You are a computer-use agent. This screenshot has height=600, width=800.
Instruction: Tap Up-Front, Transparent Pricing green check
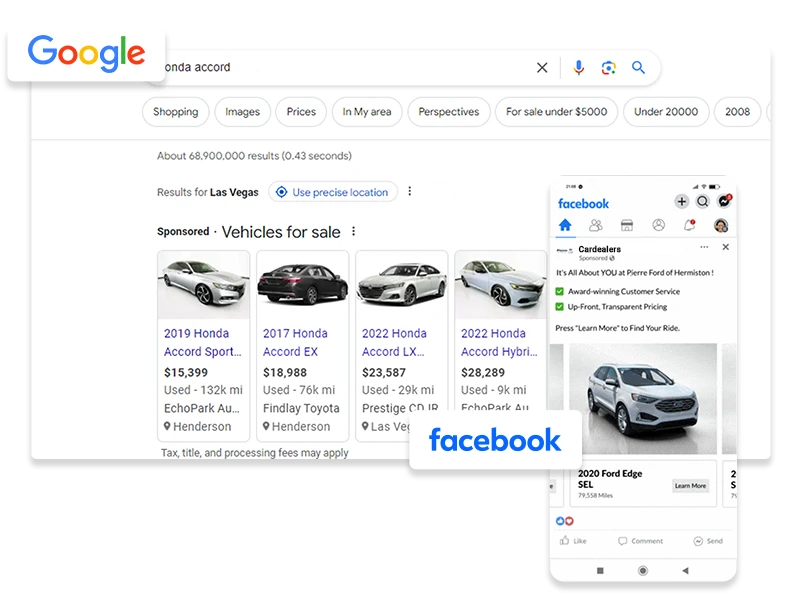tap(559, 307)
